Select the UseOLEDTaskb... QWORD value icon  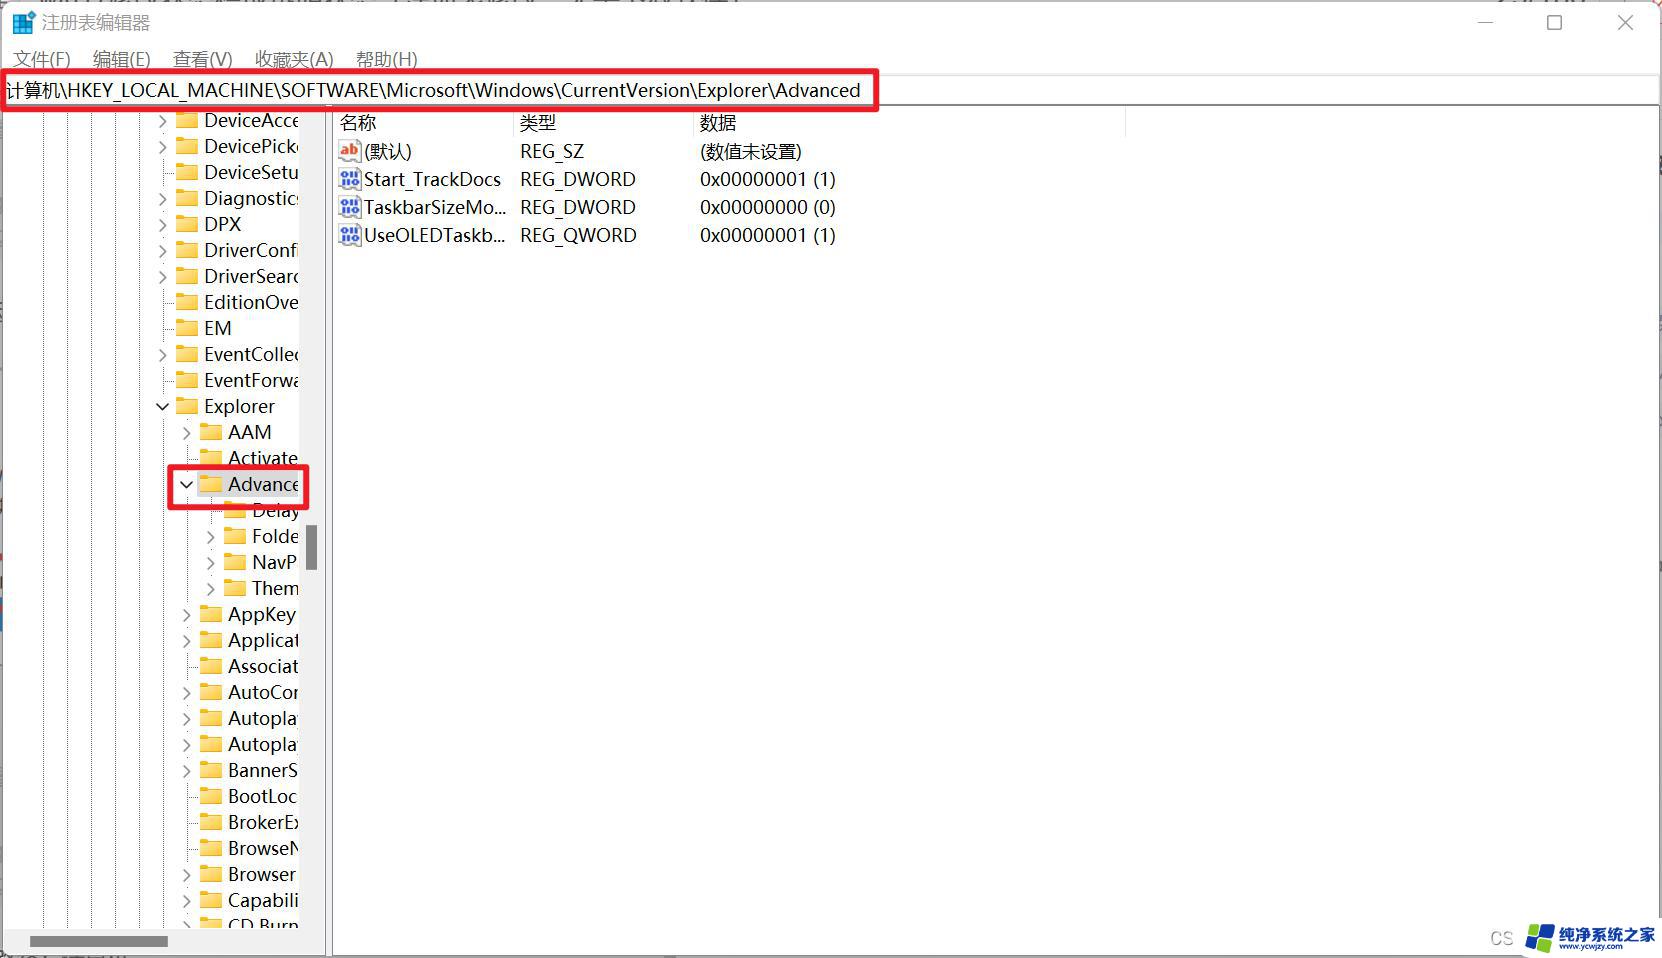[x=349, y=235]
